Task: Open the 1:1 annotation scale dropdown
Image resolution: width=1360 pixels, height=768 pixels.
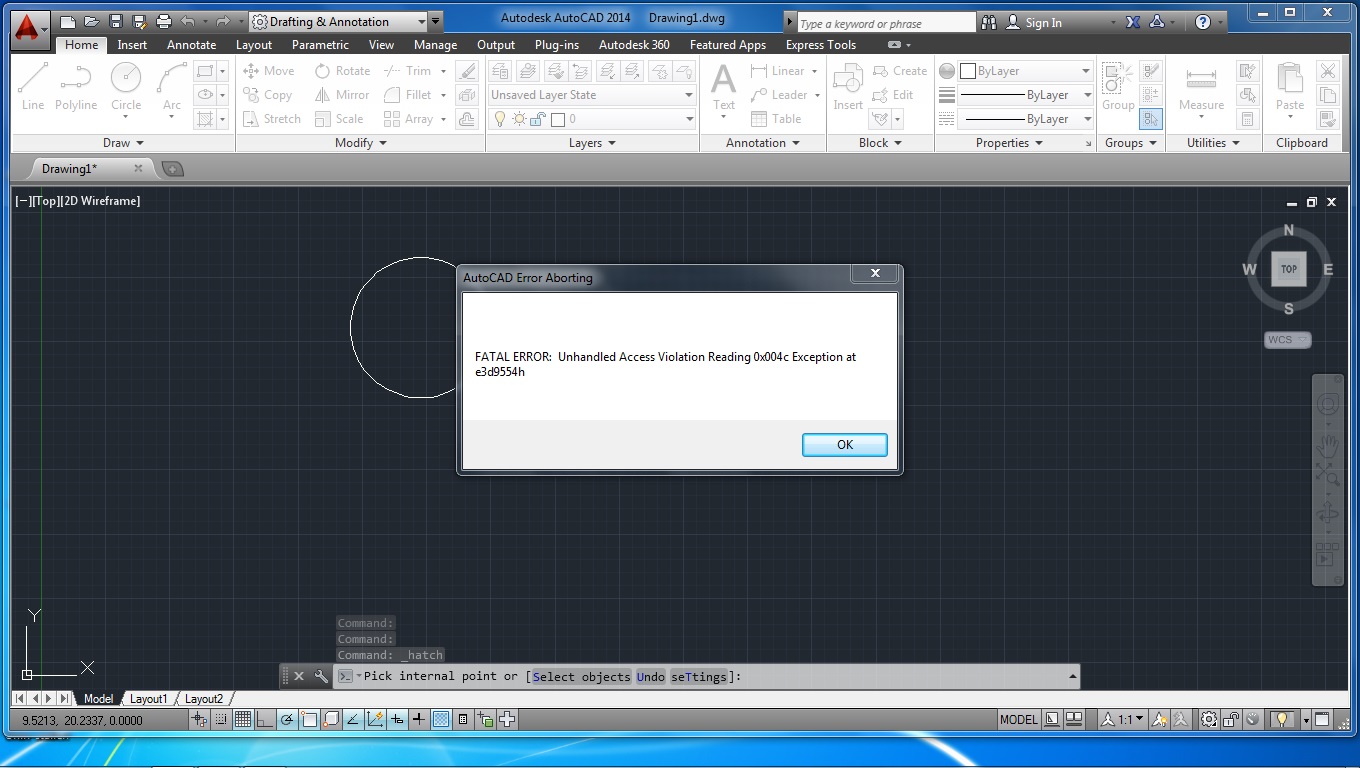Action: point(1123,719)
